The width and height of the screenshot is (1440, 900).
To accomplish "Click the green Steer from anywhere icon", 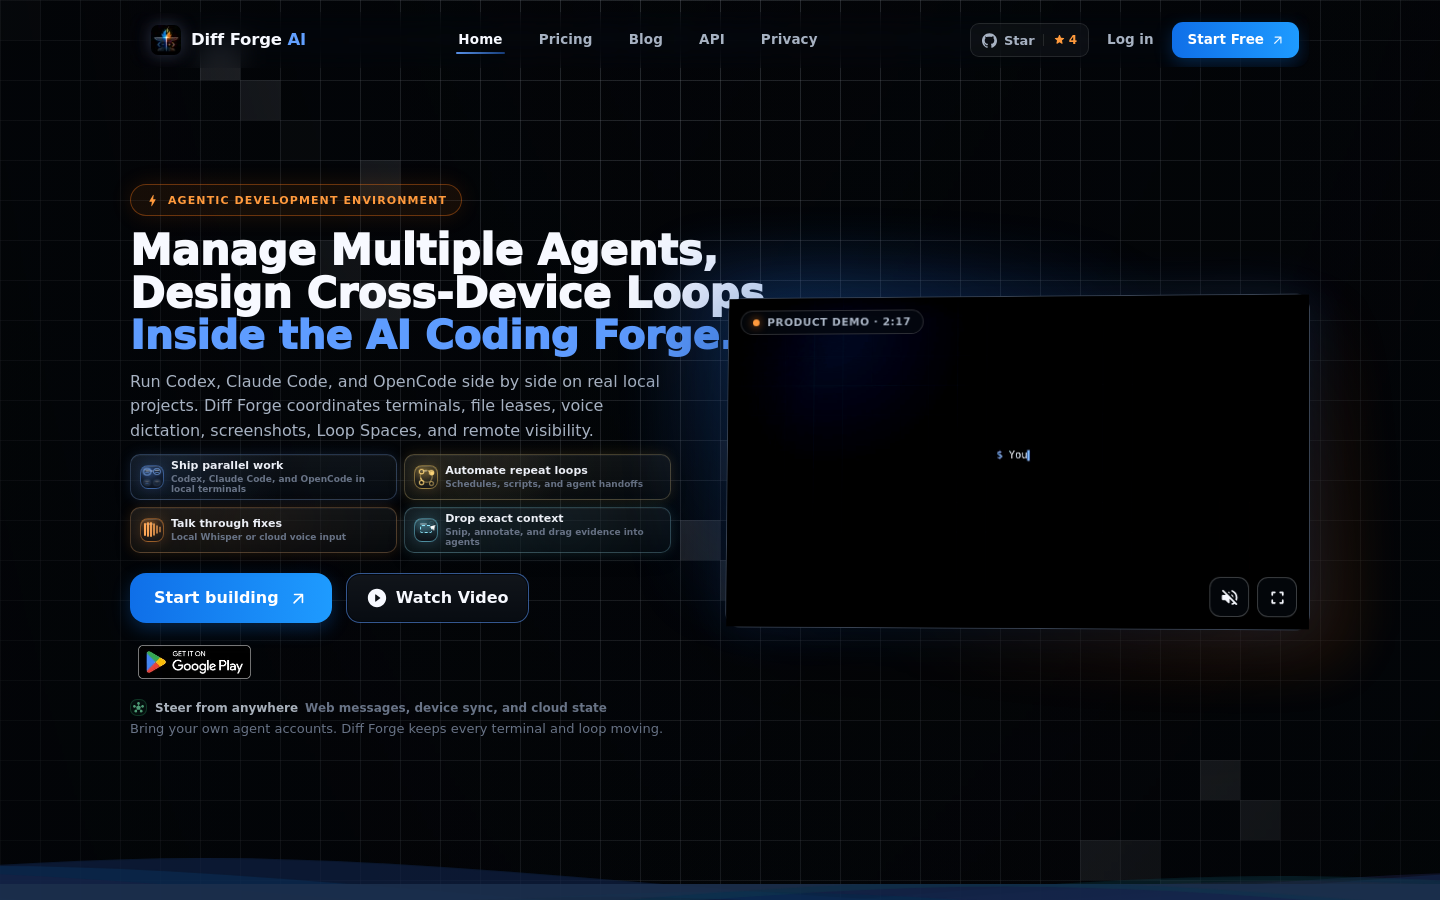I will 138,707.
